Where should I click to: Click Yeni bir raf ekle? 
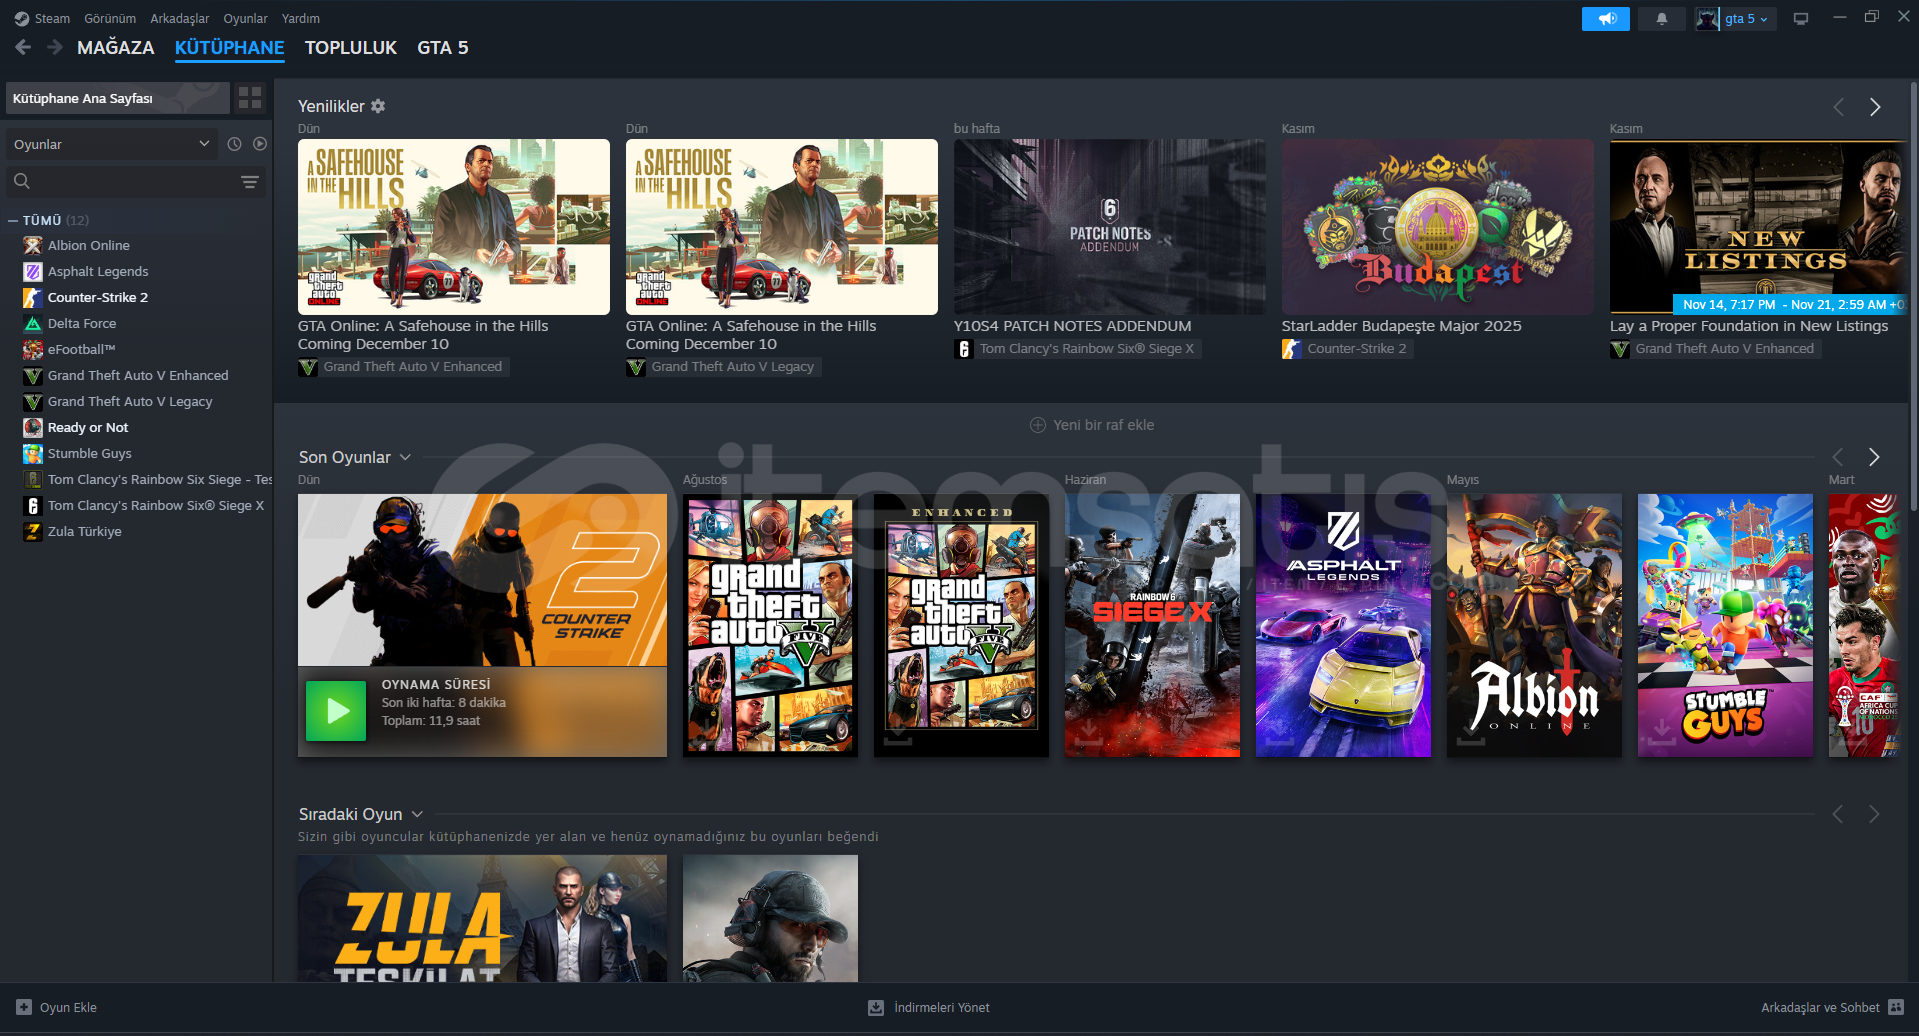(x=1092, y=425)
